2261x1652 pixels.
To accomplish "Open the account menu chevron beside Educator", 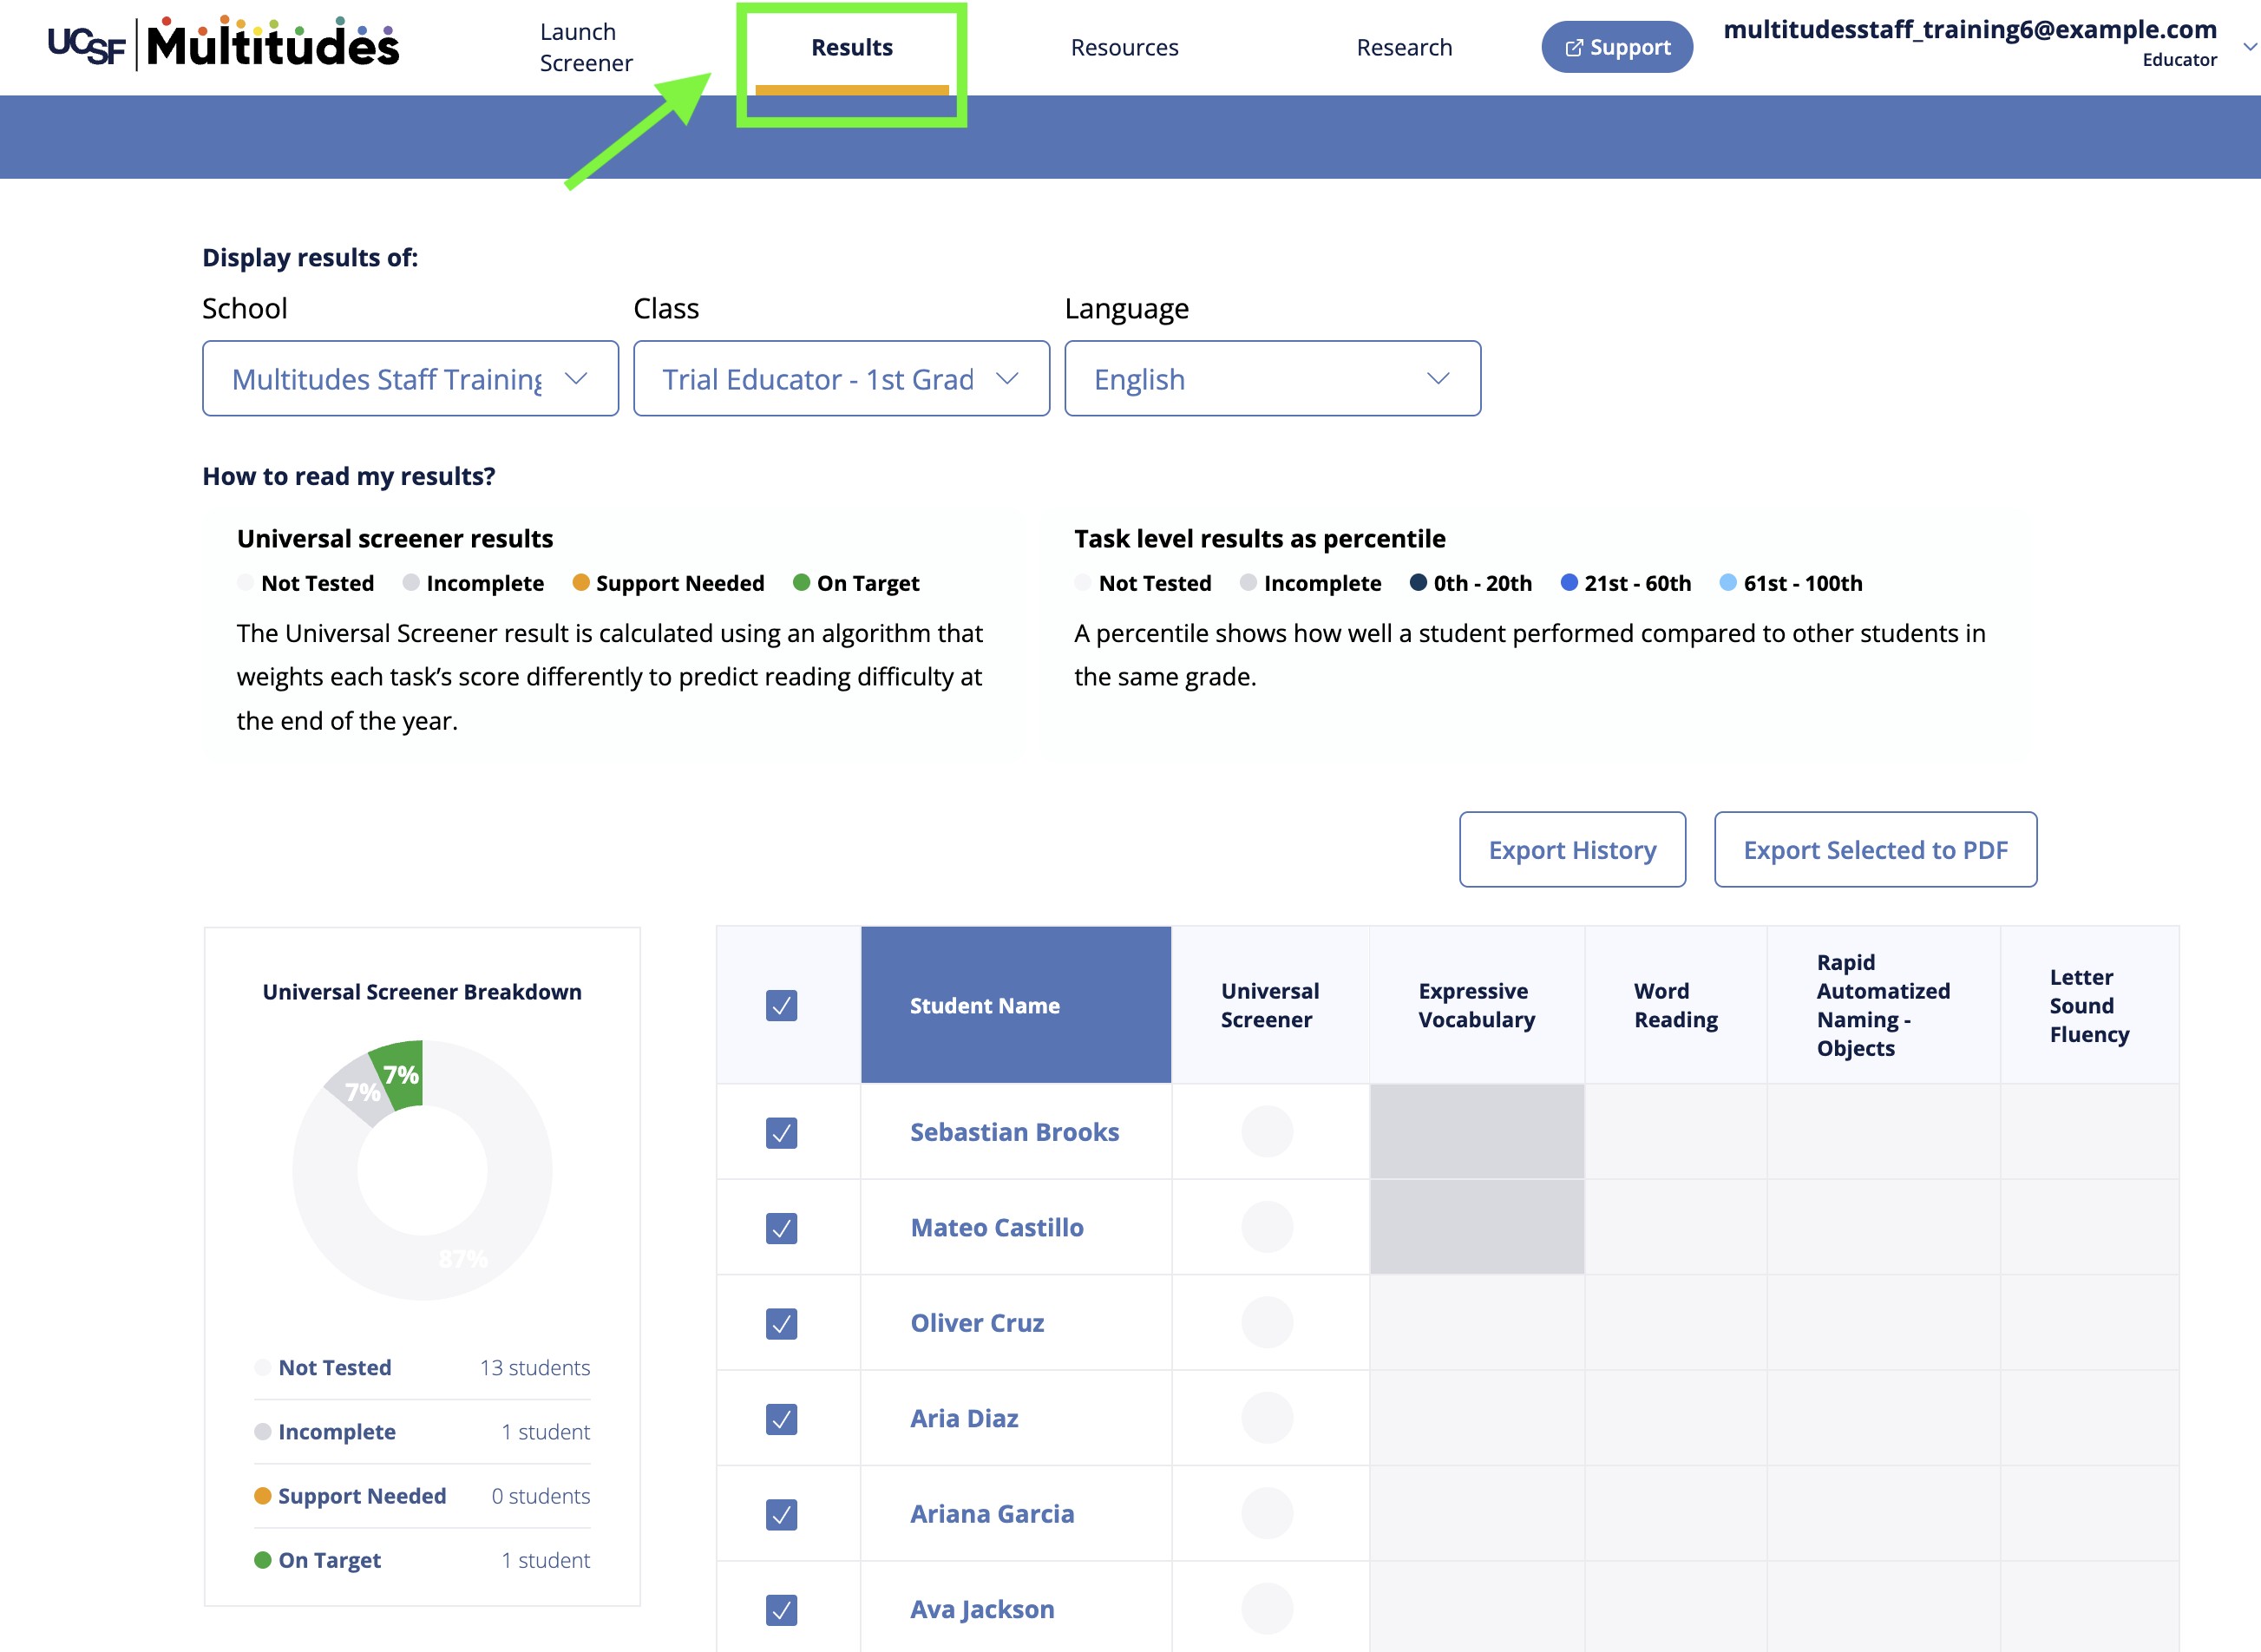I will 2249,47.
